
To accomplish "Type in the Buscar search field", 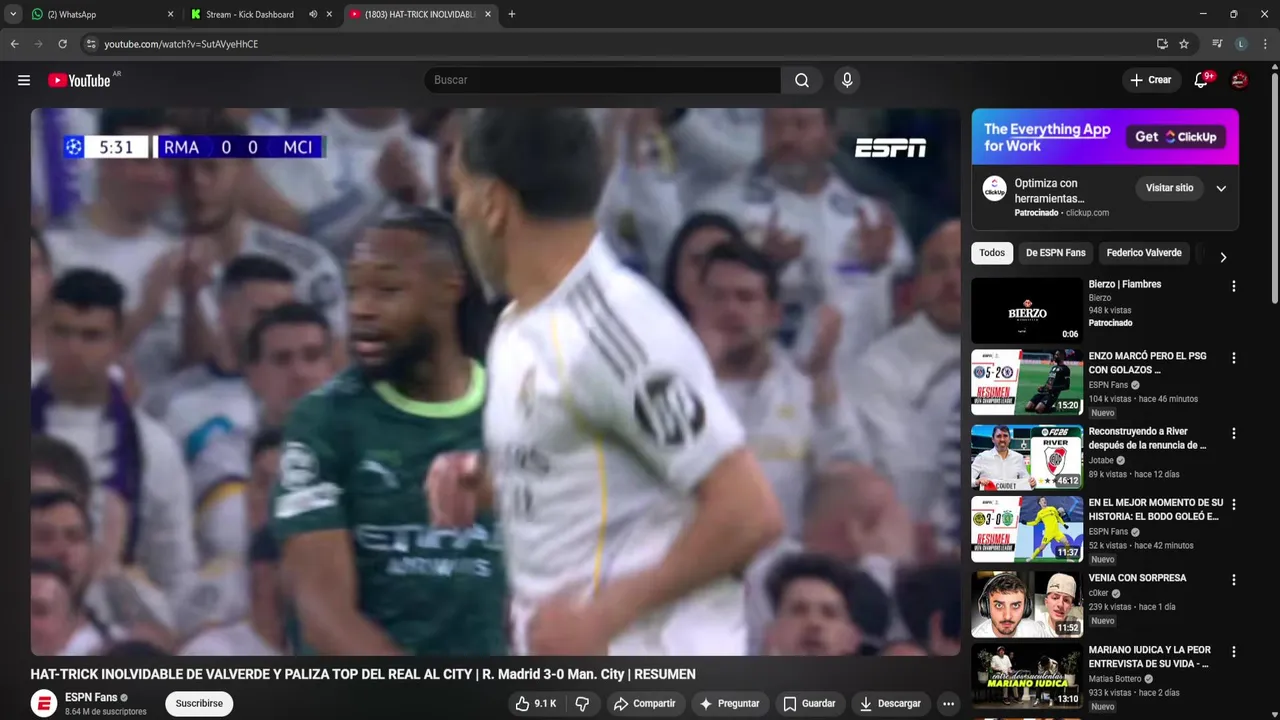I will (602, 80).
